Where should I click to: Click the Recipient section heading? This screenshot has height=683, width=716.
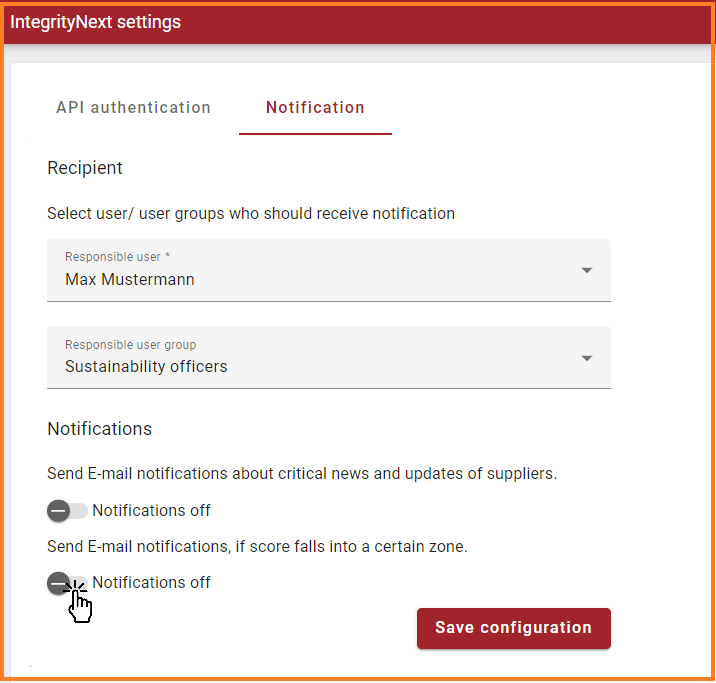[85, 168]
